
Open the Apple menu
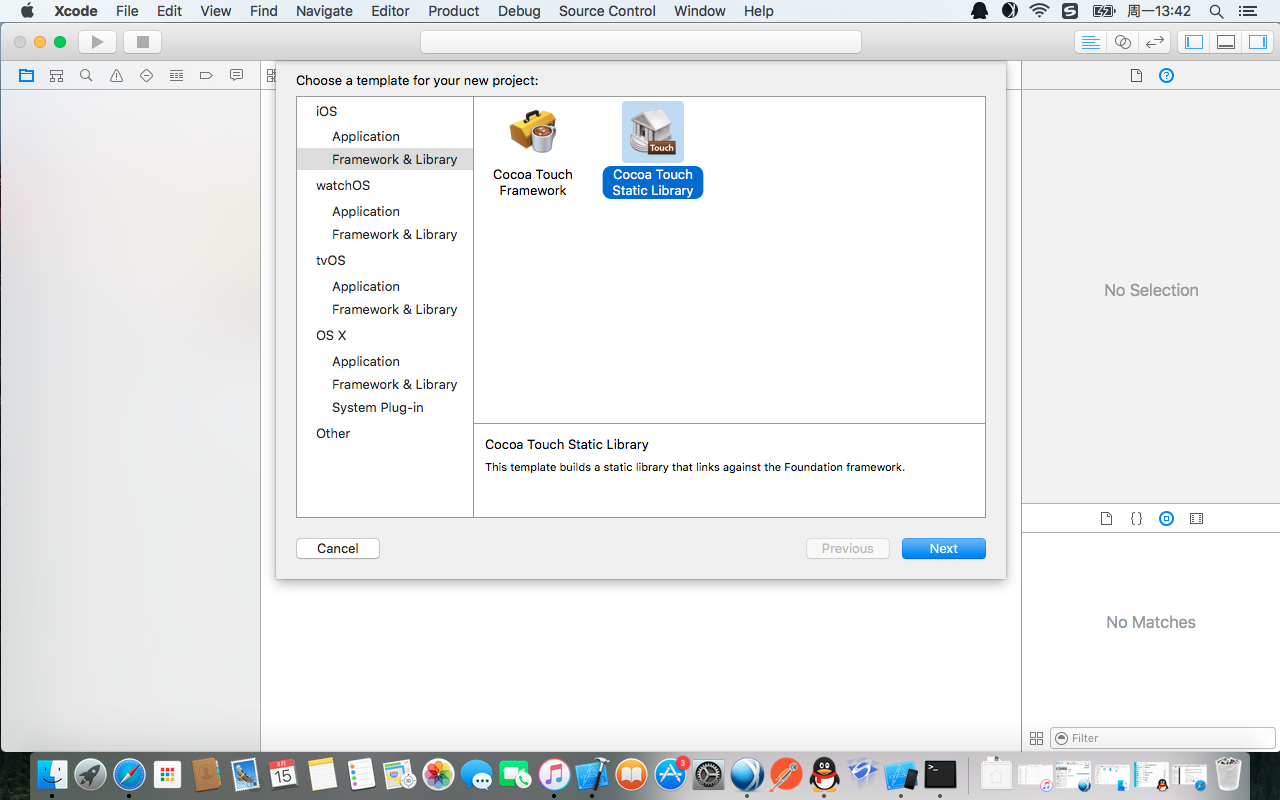tap(27, 11)
